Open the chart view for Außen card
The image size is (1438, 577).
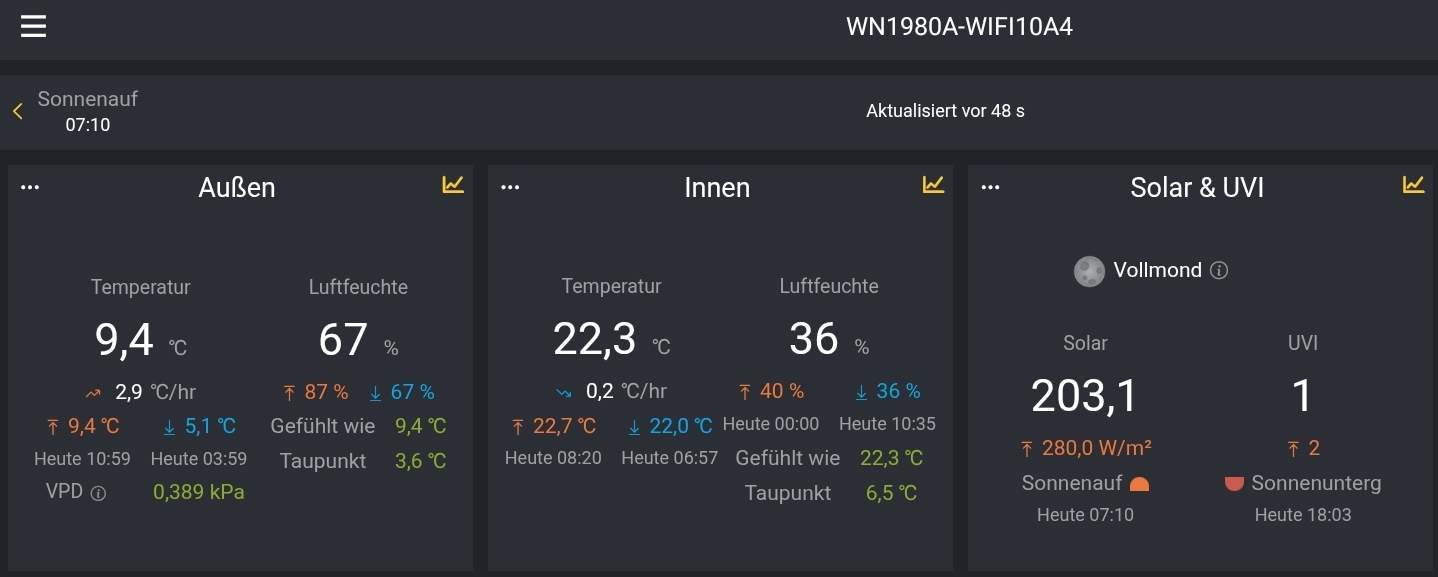click(x=453, y=185)
